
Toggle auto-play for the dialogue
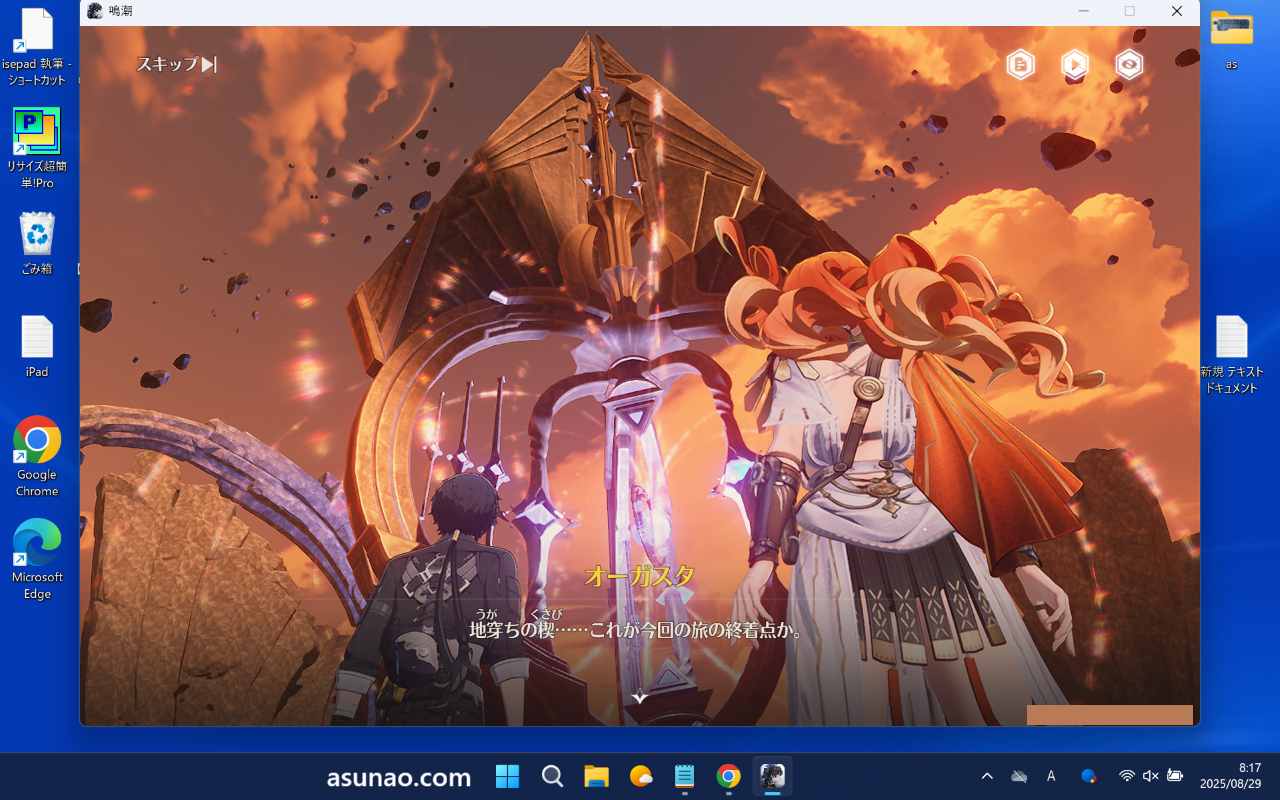tap(1074, 65)
